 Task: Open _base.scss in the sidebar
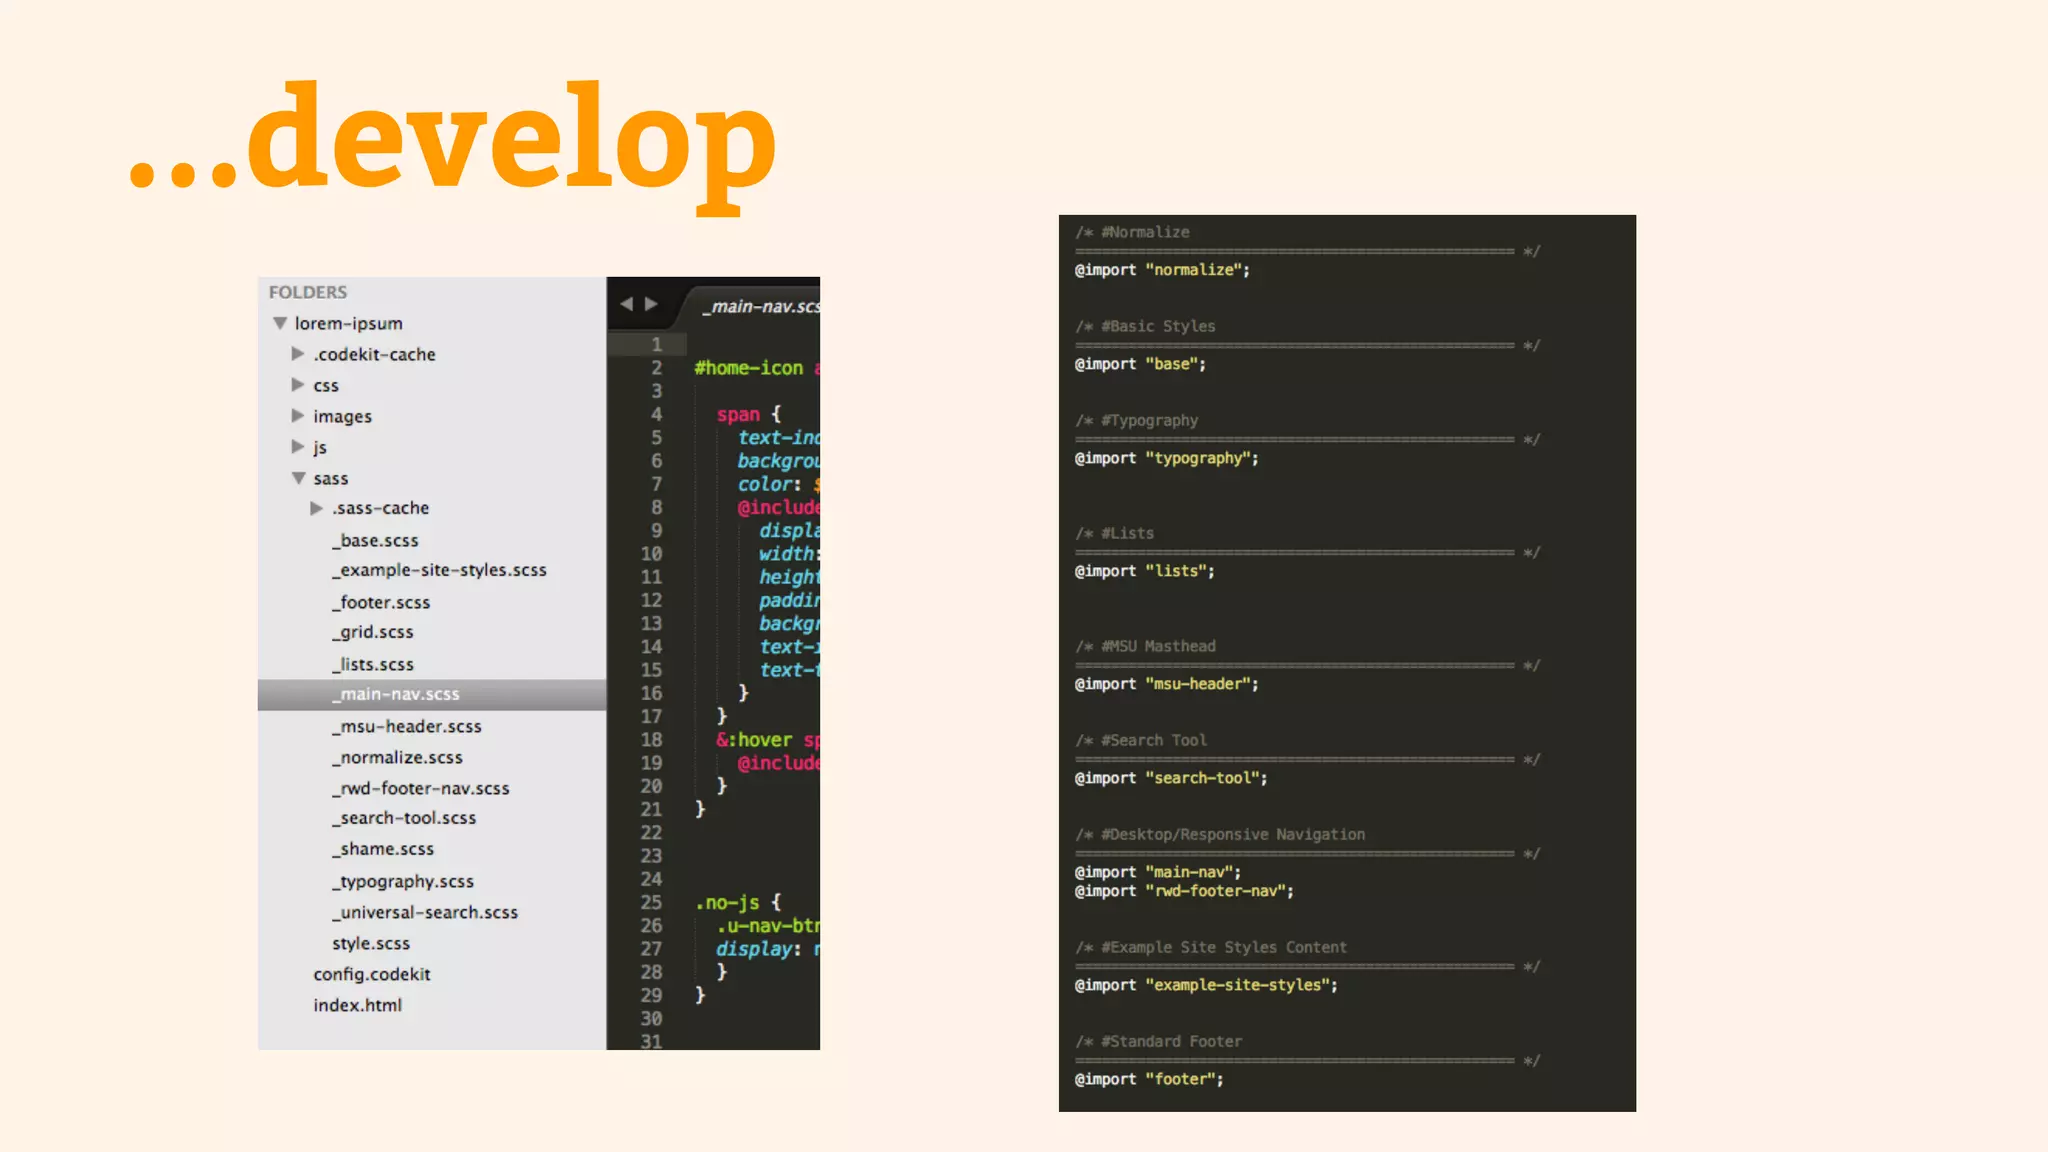coord(375,540)
